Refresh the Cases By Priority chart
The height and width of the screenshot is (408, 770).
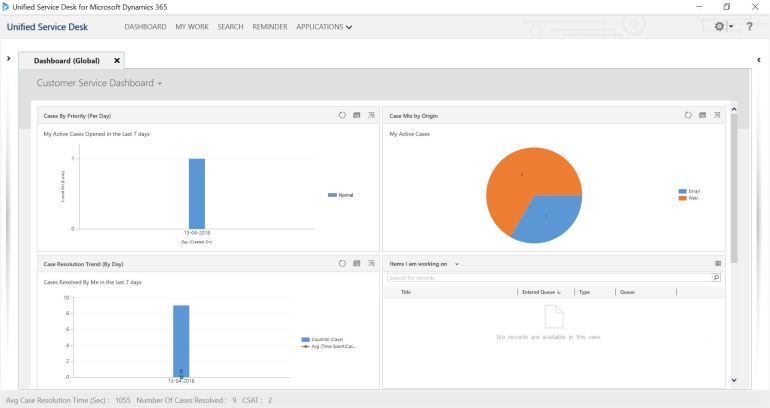pos(342,115)
